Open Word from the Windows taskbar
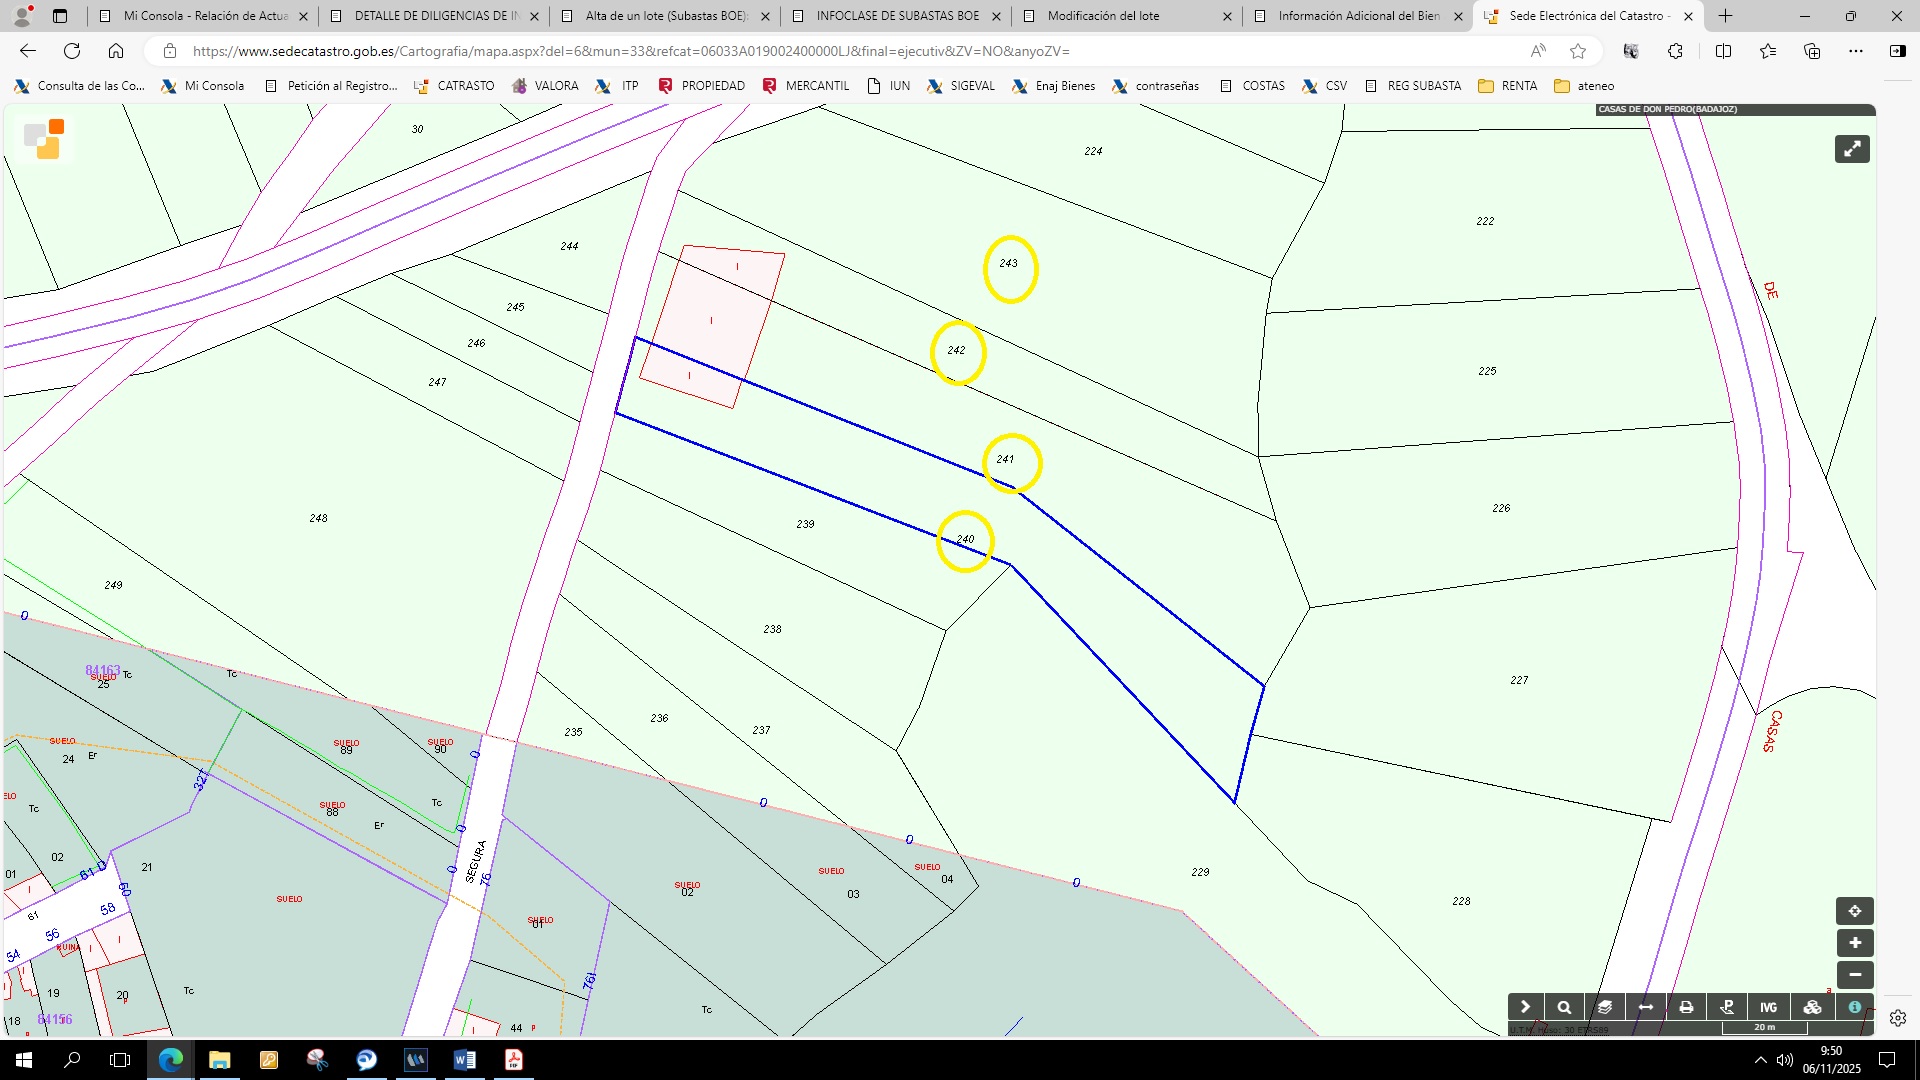The width and height of the screenshot is (1920, 1080). point(464,1060)
